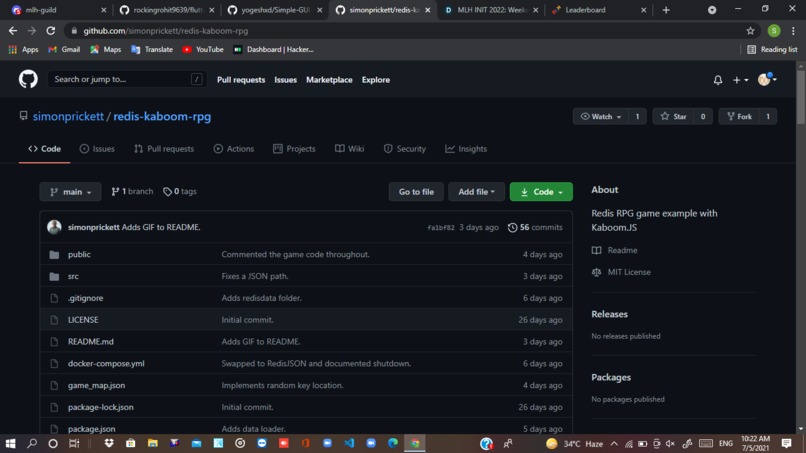This screenshot has height=453, width=806.
Task: View the 1 branch link
Action: 132,191
